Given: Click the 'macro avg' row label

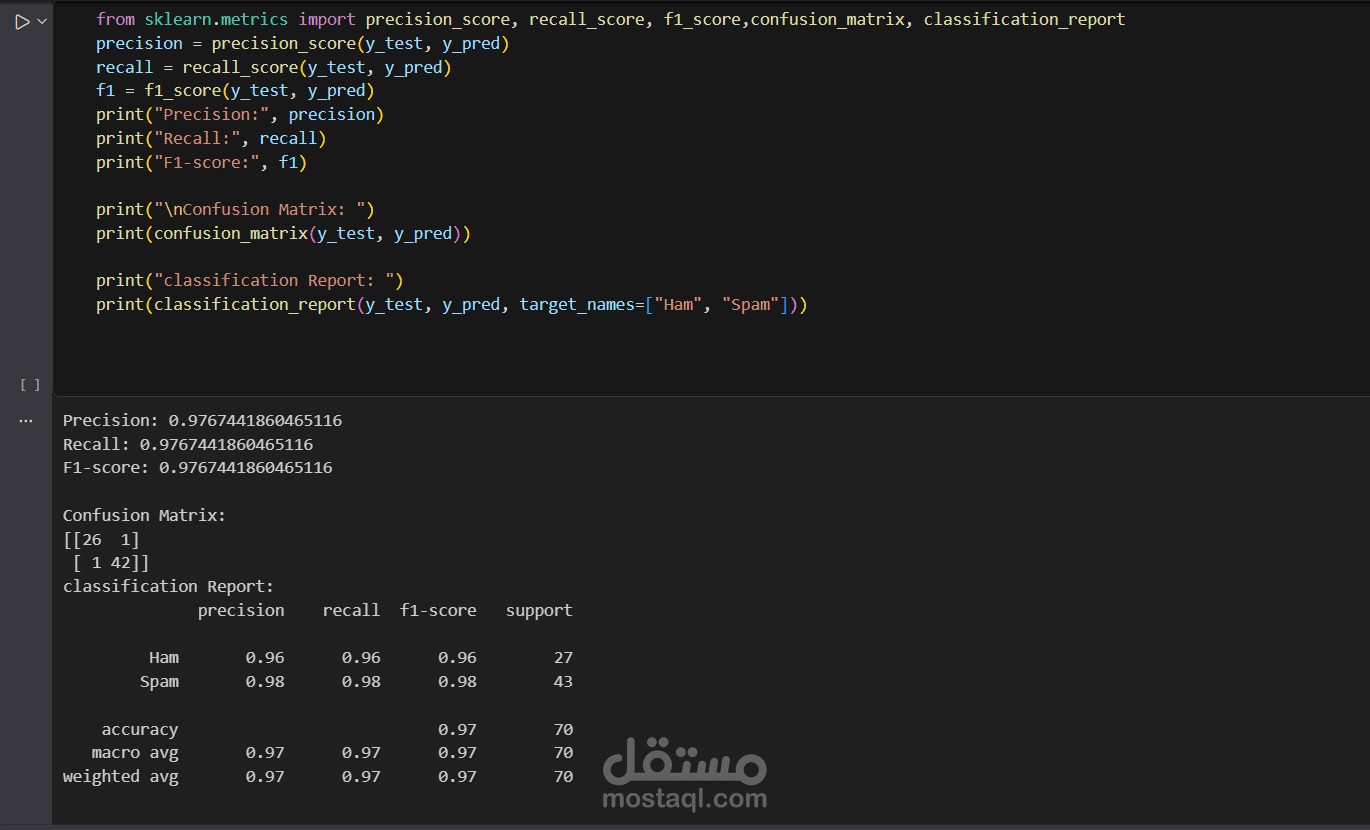Looking at the screenshot, I should [x=135, y=752].
